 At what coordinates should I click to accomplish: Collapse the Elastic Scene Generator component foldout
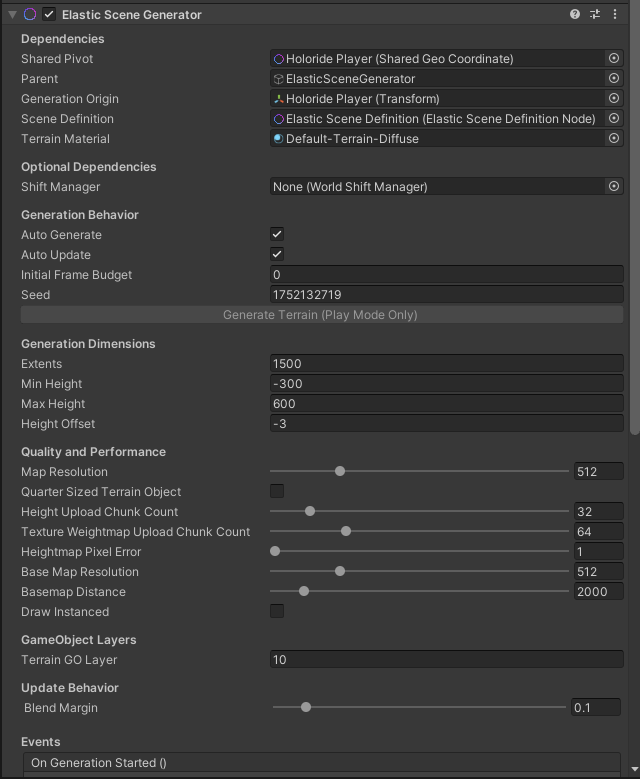12,14
